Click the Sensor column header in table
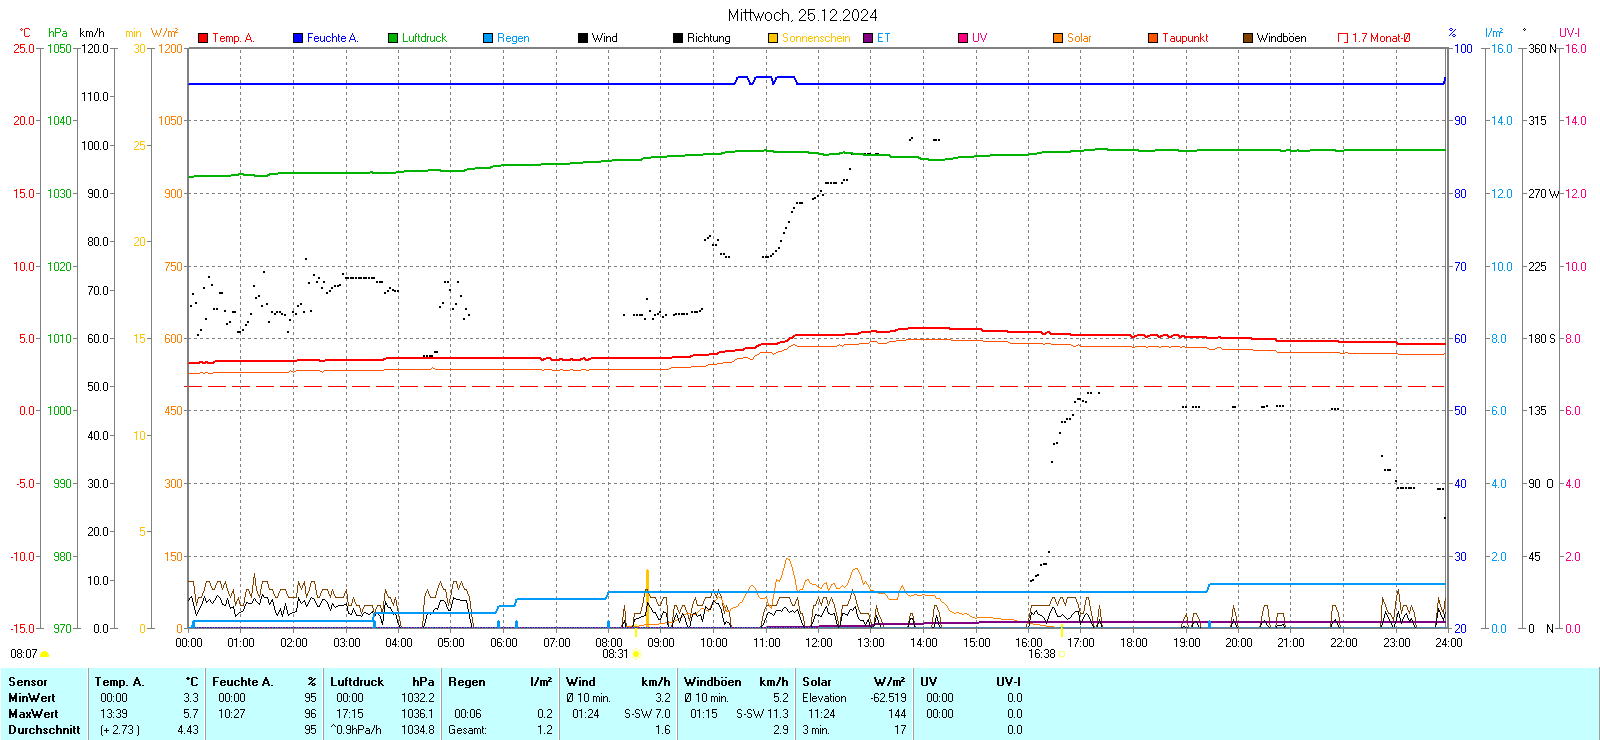The width and height of the screenshot is (1600, 740). pos(28,682)
